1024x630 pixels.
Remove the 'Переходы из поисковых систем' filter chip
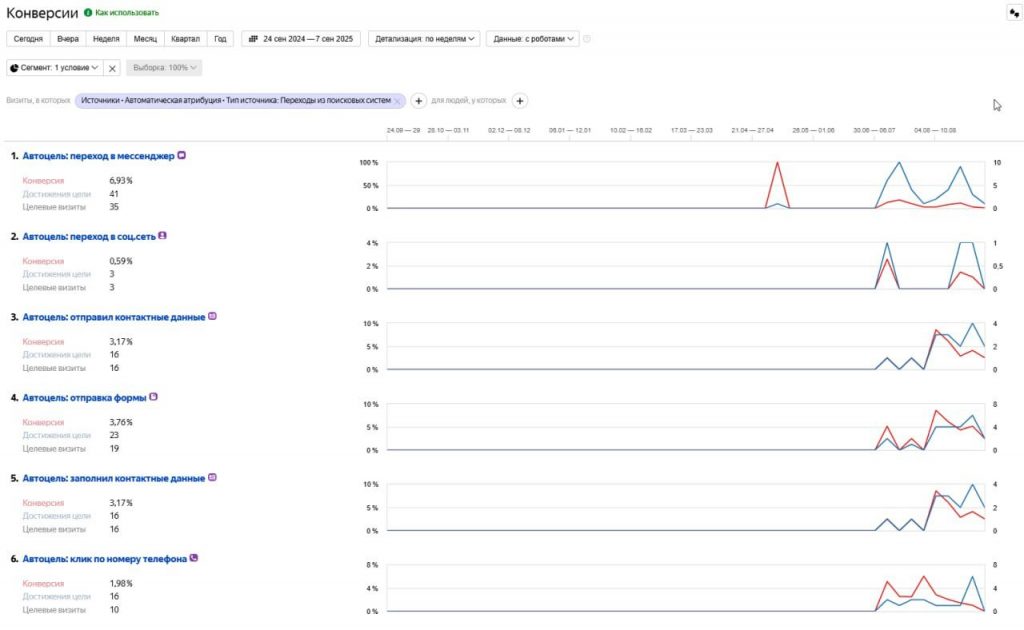(398, 101)
